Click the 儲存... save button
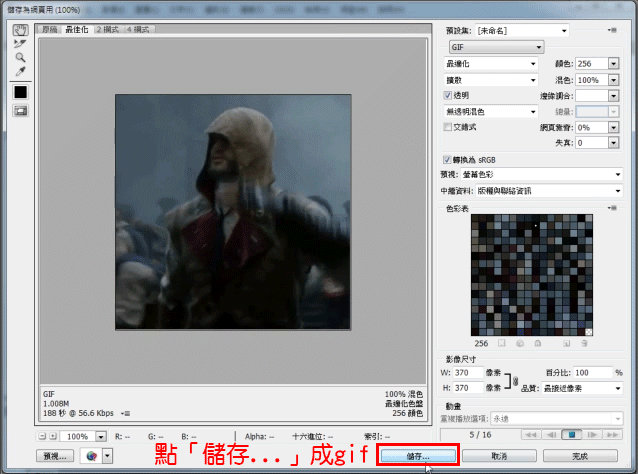 pyautogui.click(x=418, y=456)
